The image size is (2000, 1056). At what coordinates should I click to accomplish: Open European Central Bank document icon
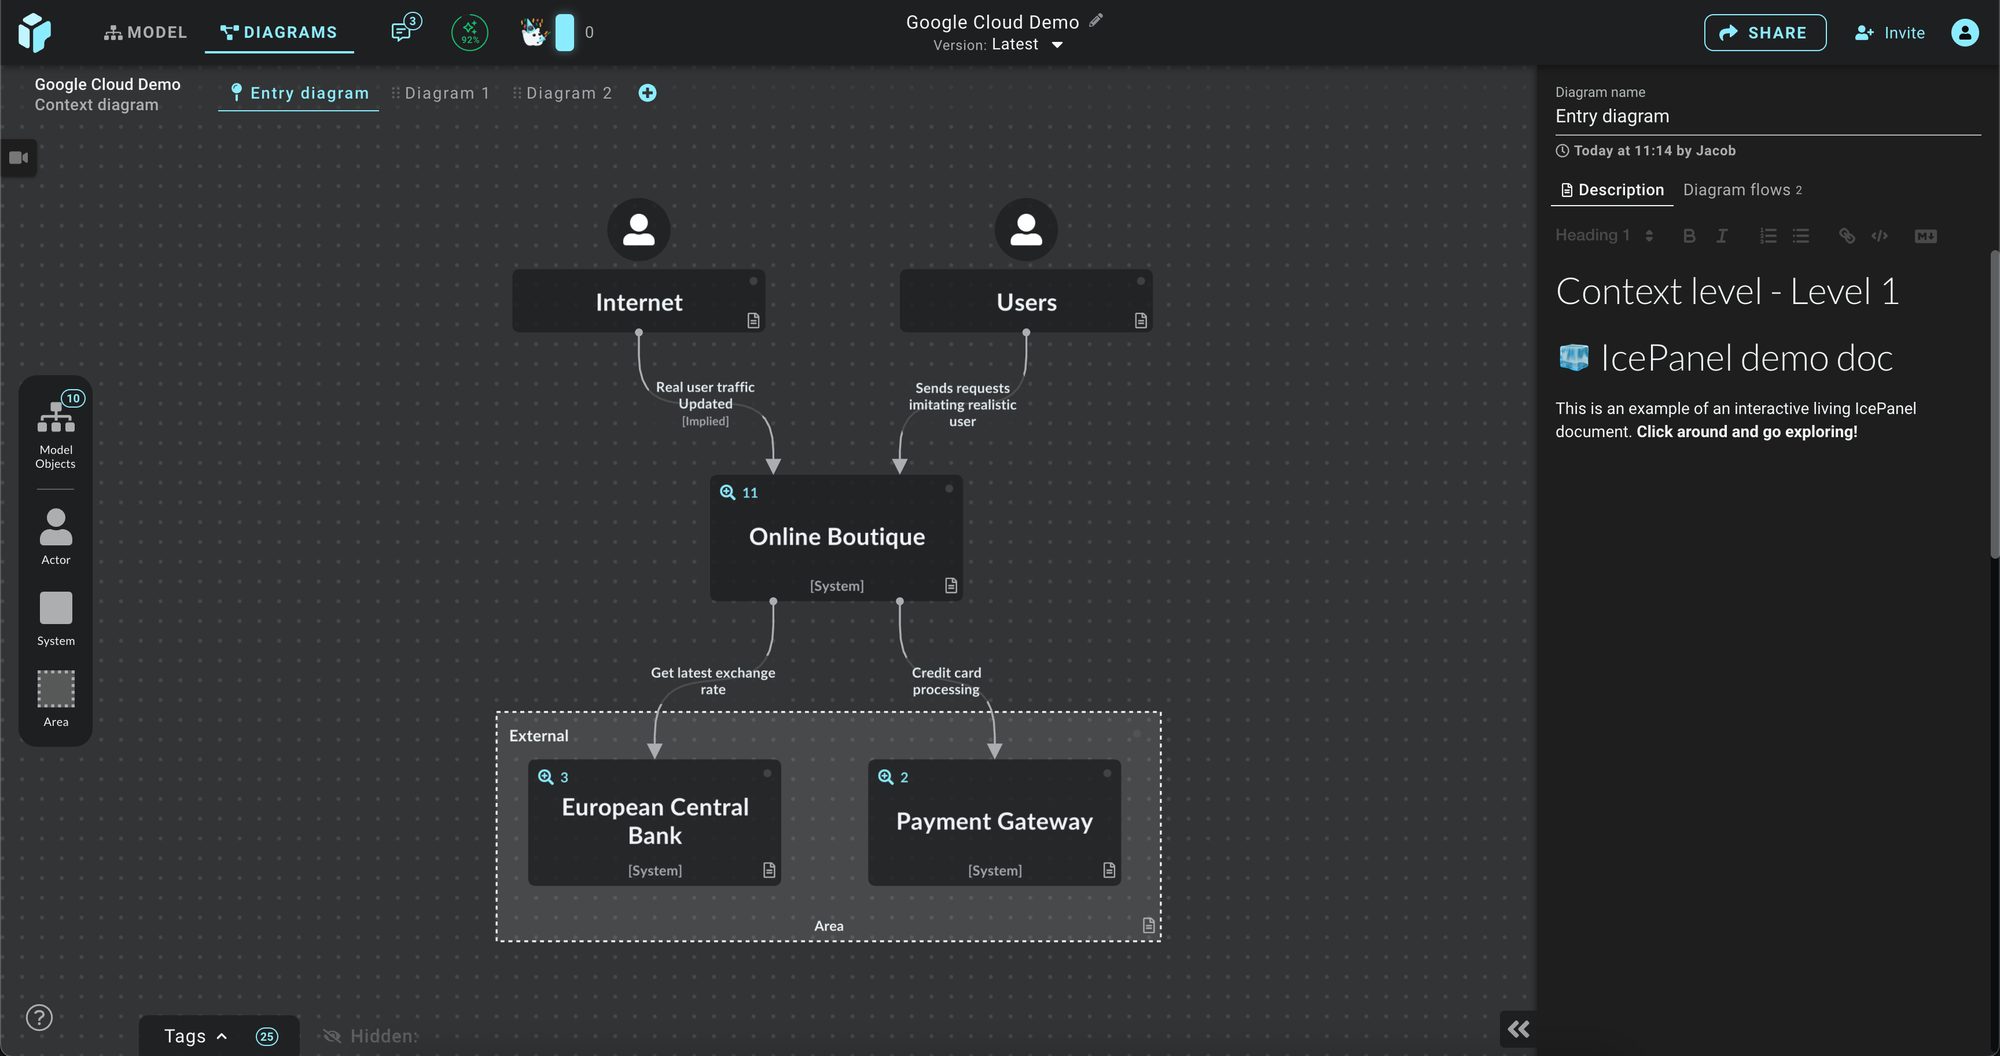coord(769,870)
